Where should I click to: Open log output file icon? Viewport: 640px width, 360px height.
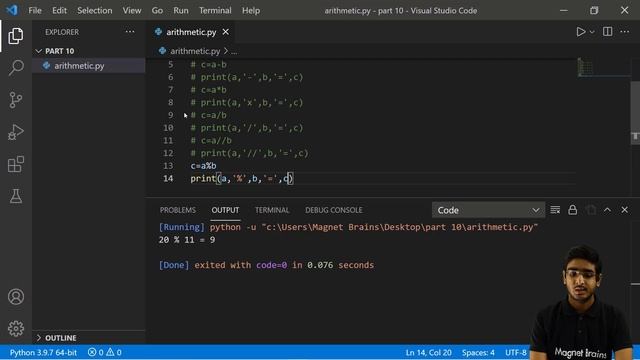[x=591, y=210]
